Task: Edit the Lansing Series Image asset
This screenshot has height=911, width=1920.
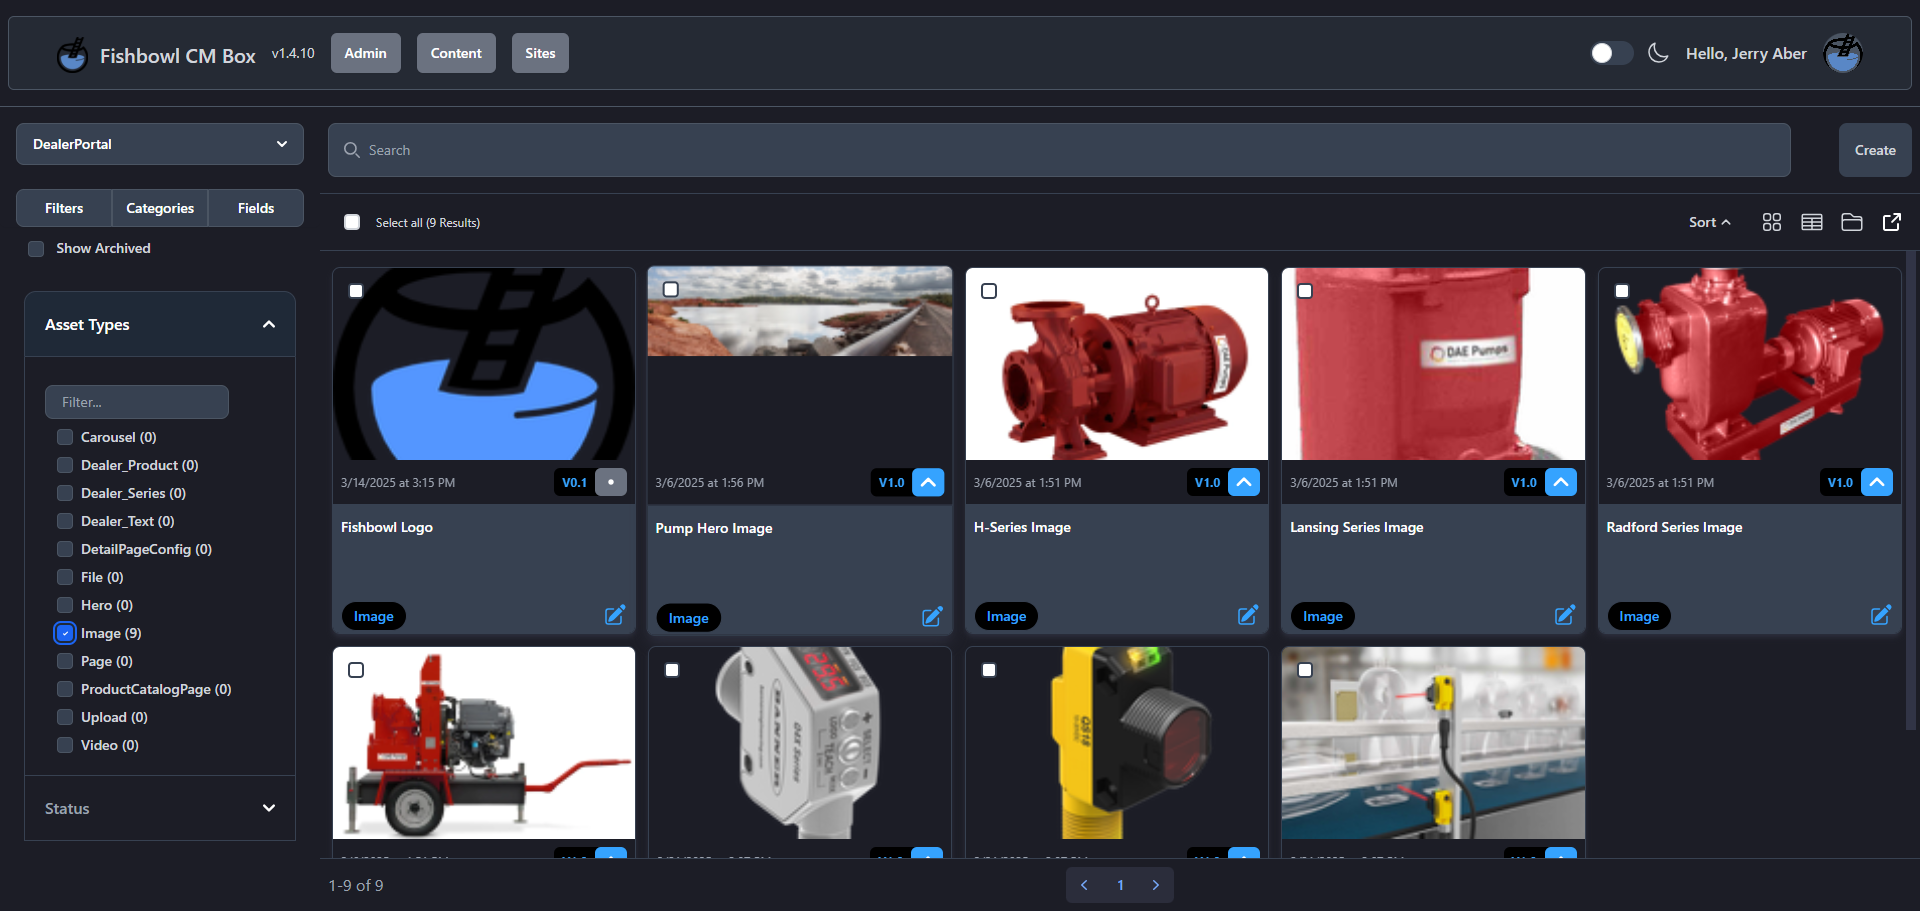Action: click(x=1565, y=615)
